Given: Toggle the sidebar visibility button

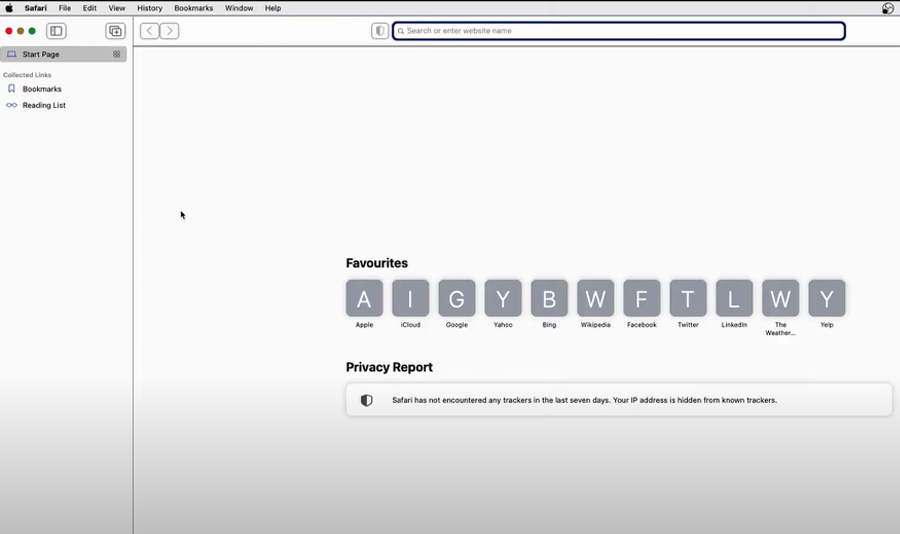Looking at the screenshot, I should click(x=56, y=31).
